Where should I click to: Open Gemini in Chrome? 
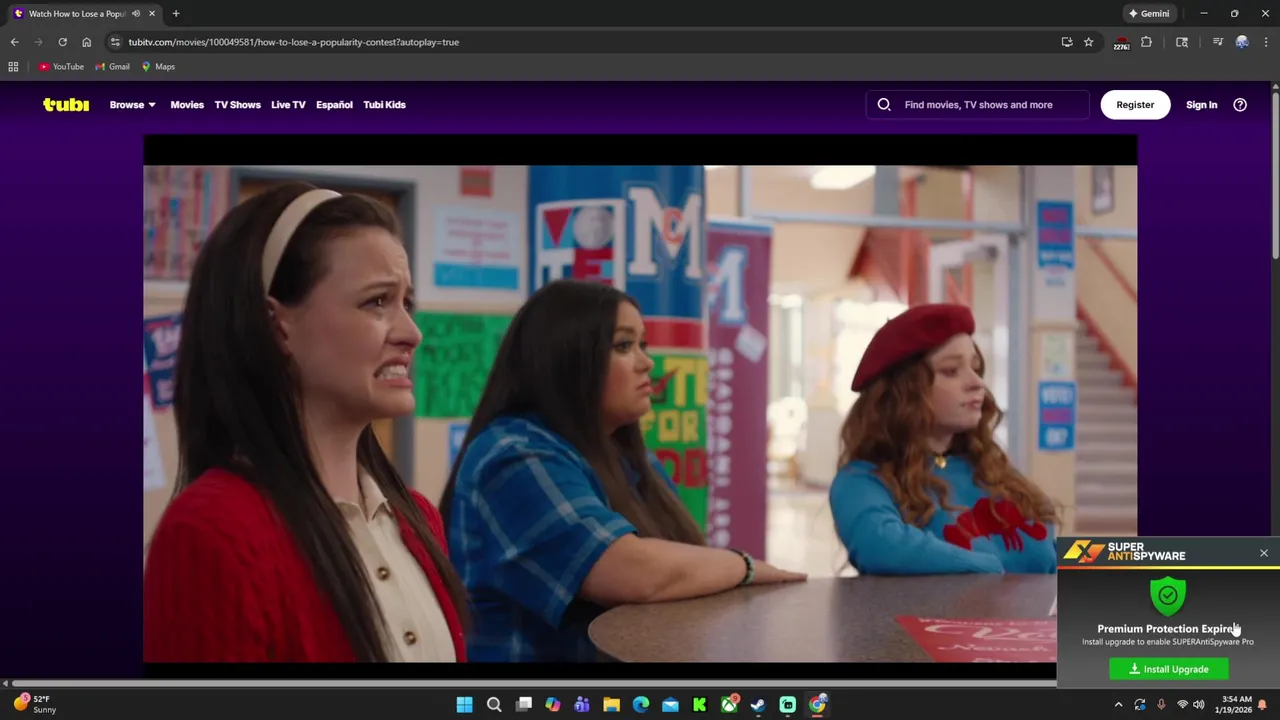(1149, 14)
